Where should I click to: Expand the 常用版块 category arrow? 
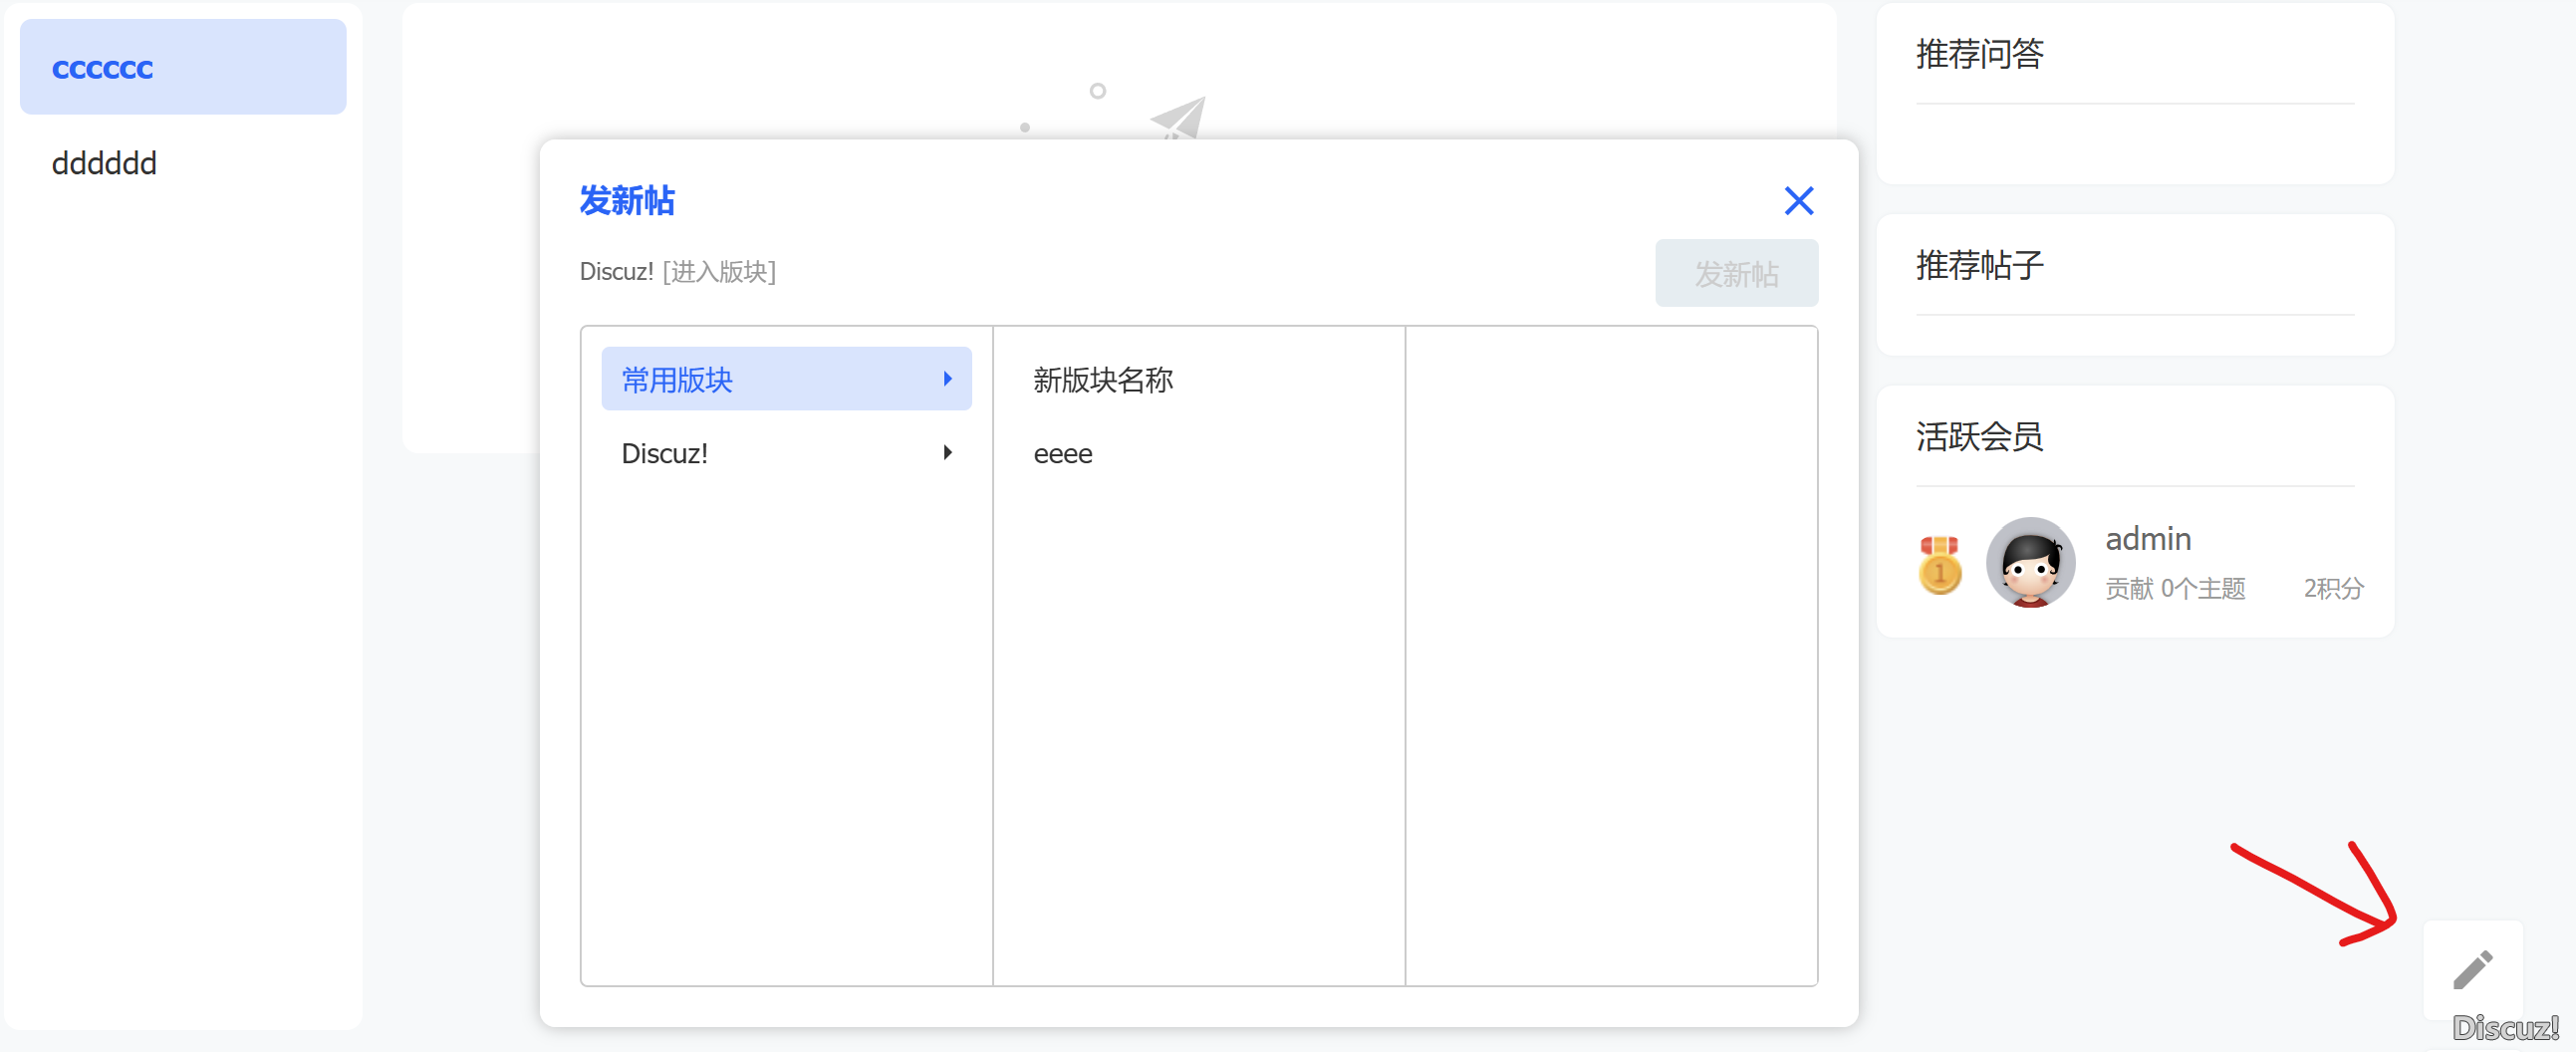[x=947, y=378]
